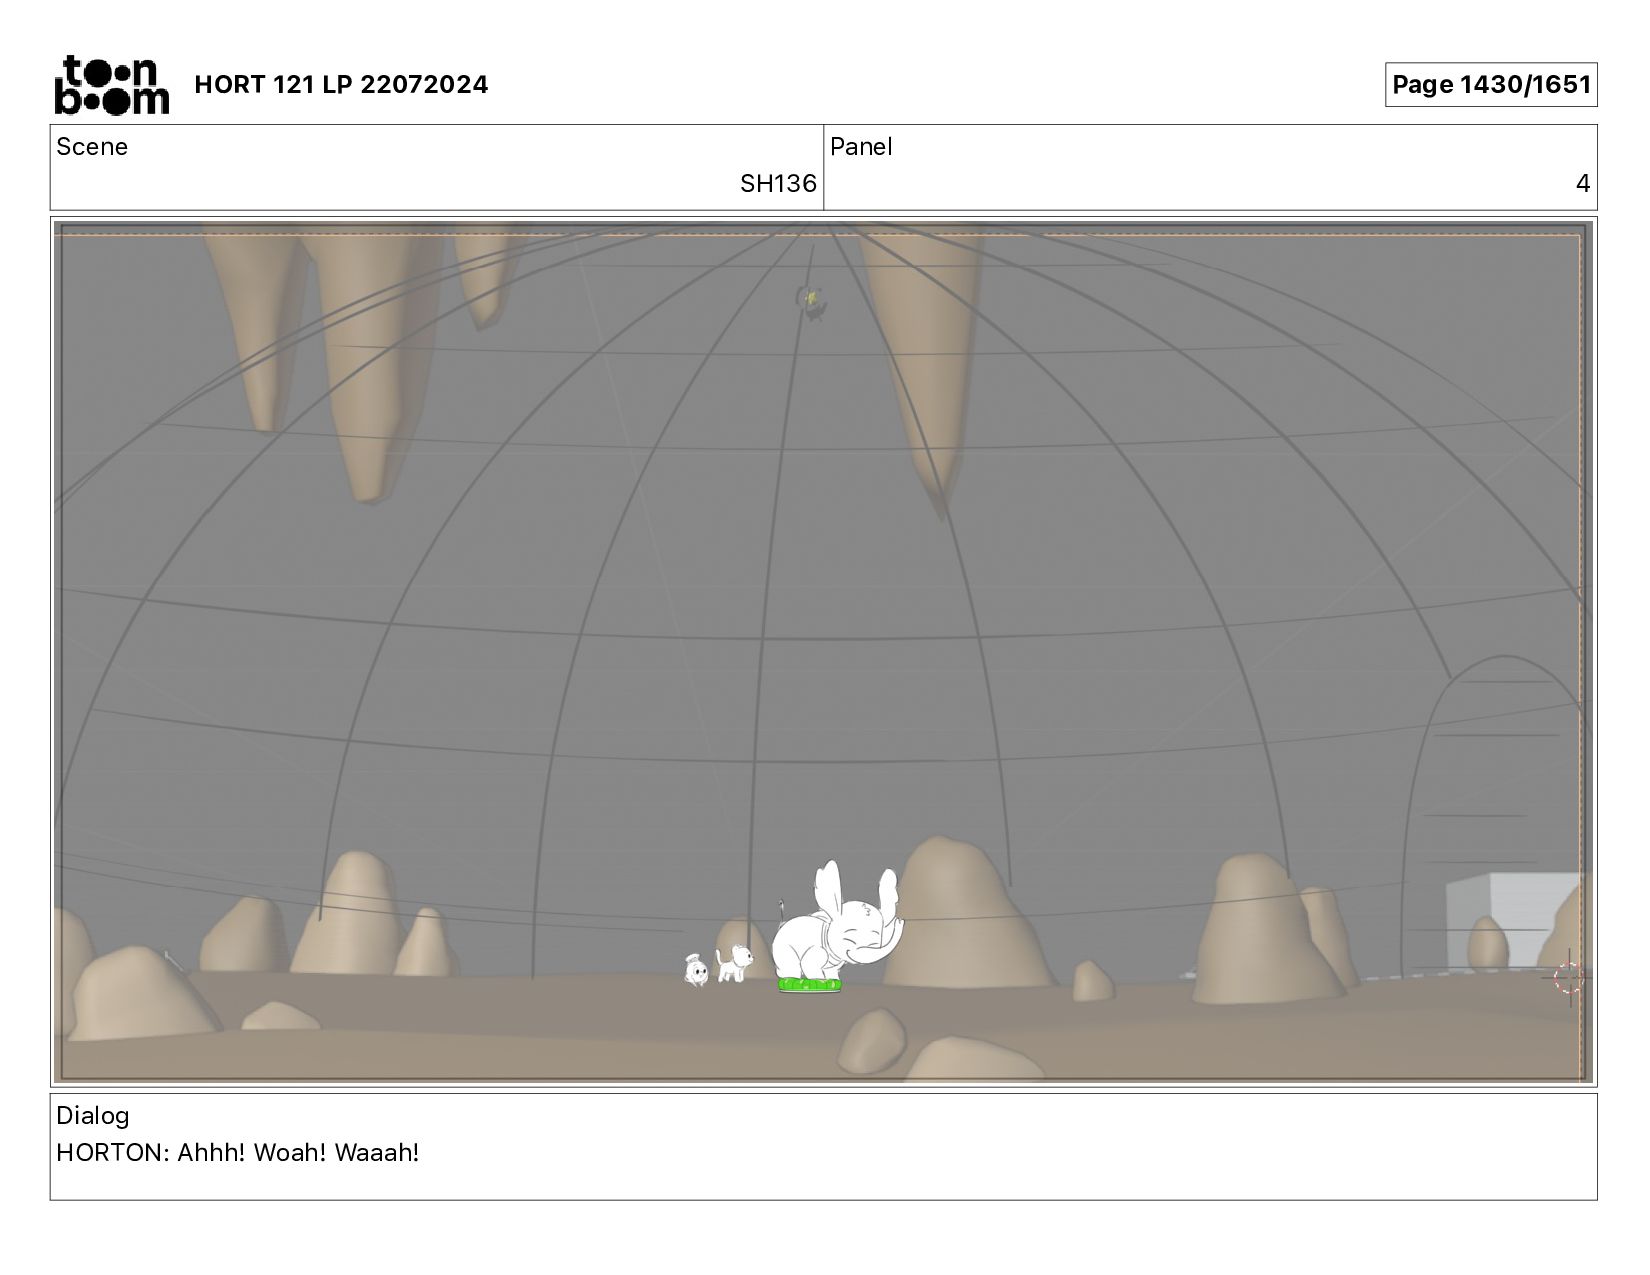Click the red dashed circle marker at the right edge
Image resolution: width=1650 pixels, height=1275 pixels.
tap(1568, 978)
